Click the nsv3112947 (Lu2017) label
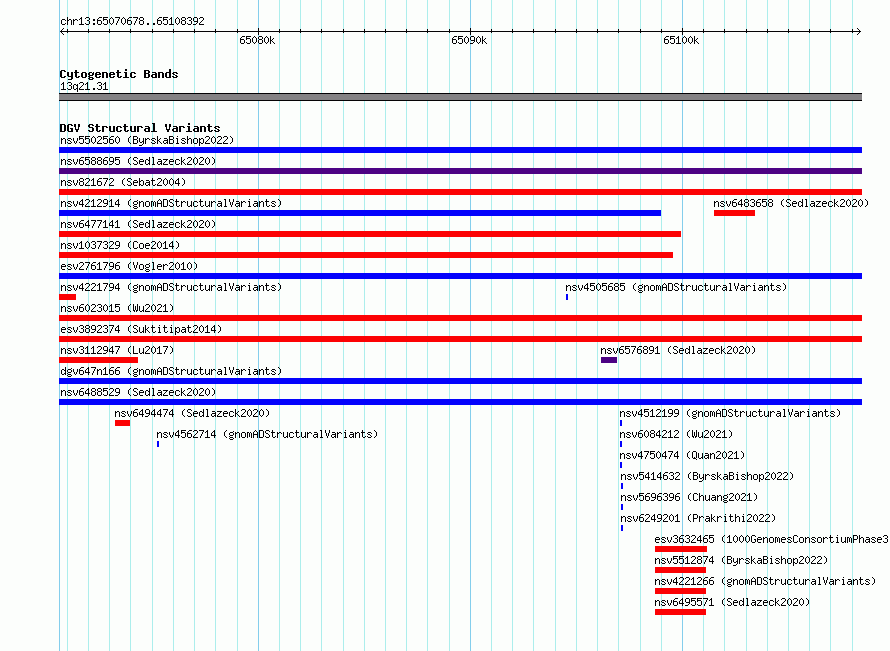Viewport: 890px width, 651px height. (117, 350)
